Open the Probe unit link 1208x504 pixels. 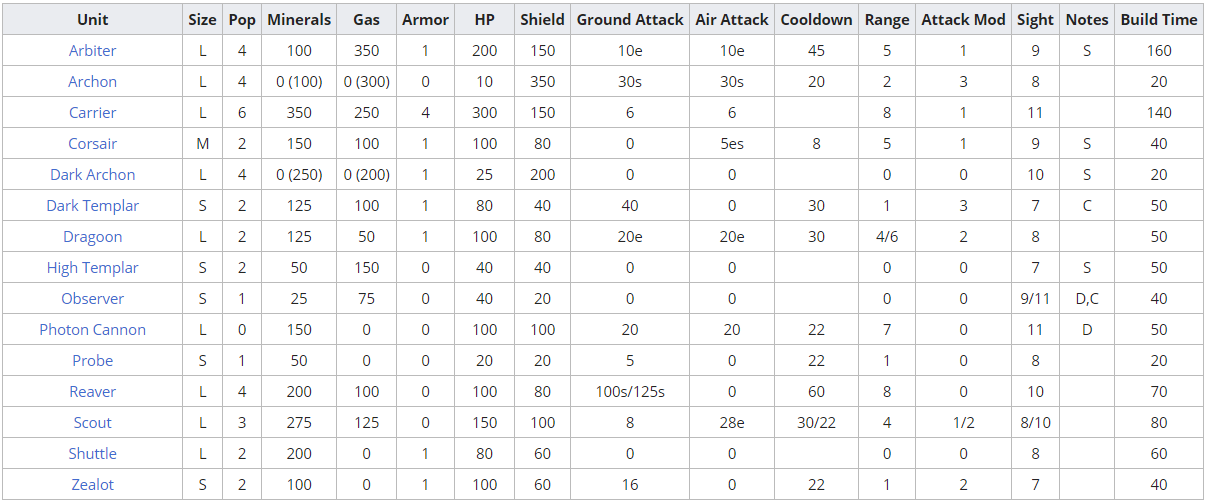pyautogui.click(x=92, y=361)
